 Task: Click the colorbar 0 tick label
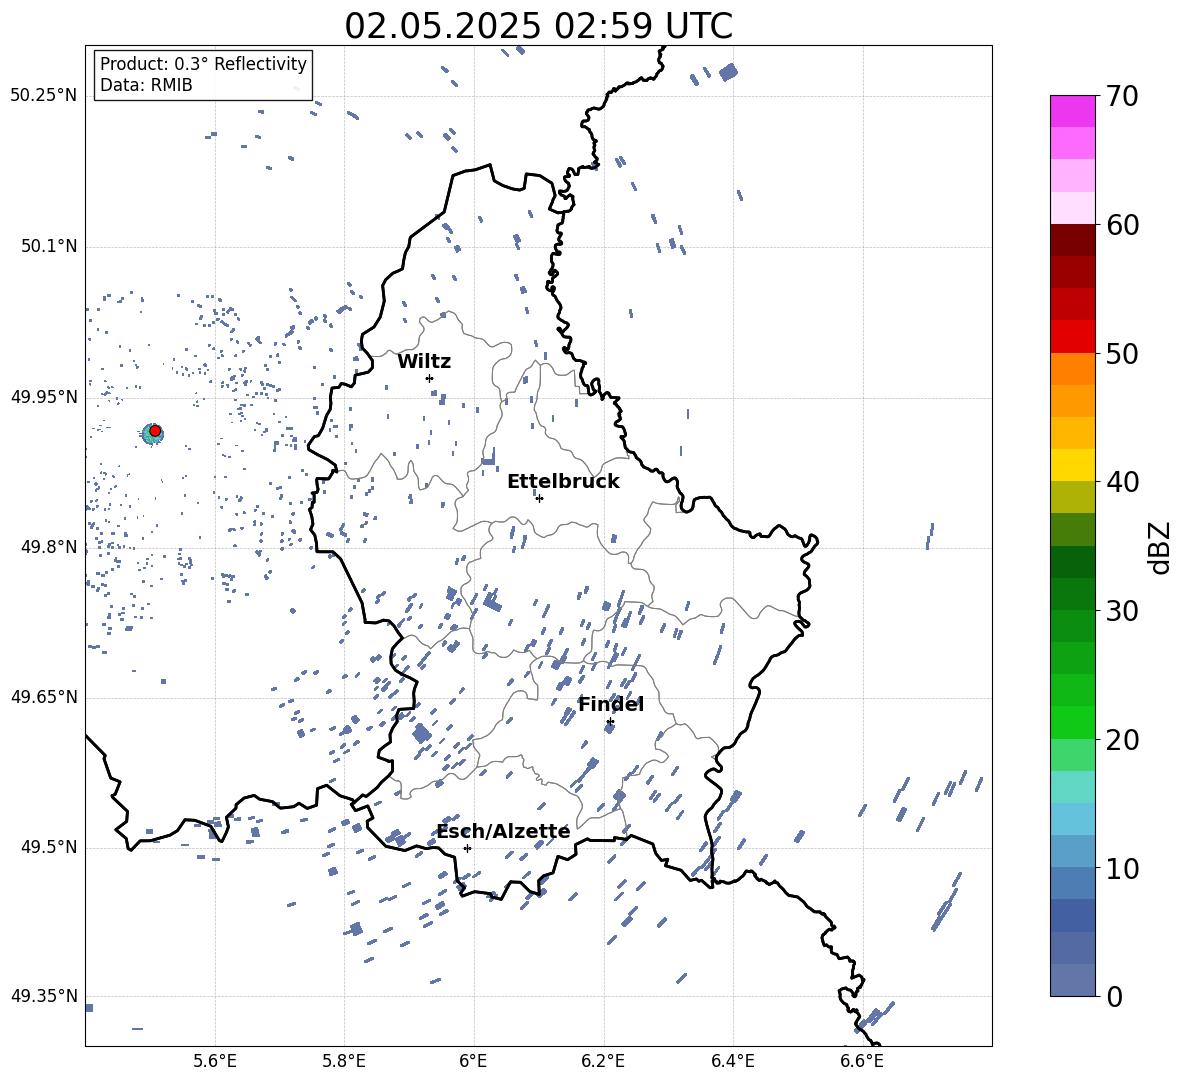pos(1114,996)
